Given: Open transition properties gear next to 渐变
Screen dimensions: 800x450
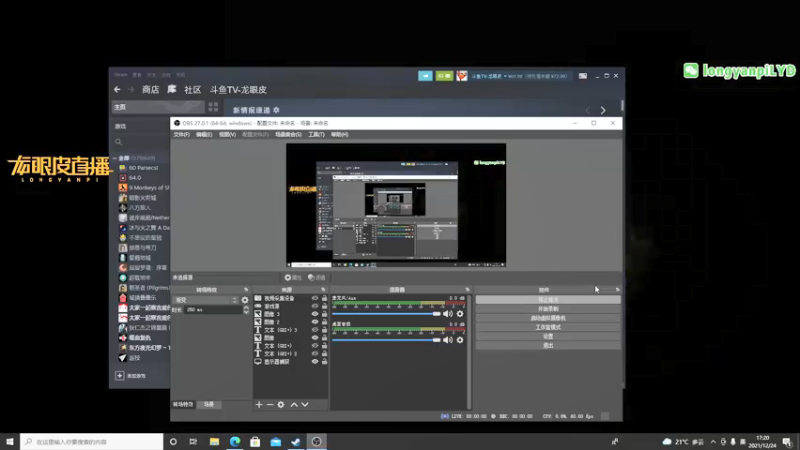Looking at the screenshot, I should coord(245,300).
